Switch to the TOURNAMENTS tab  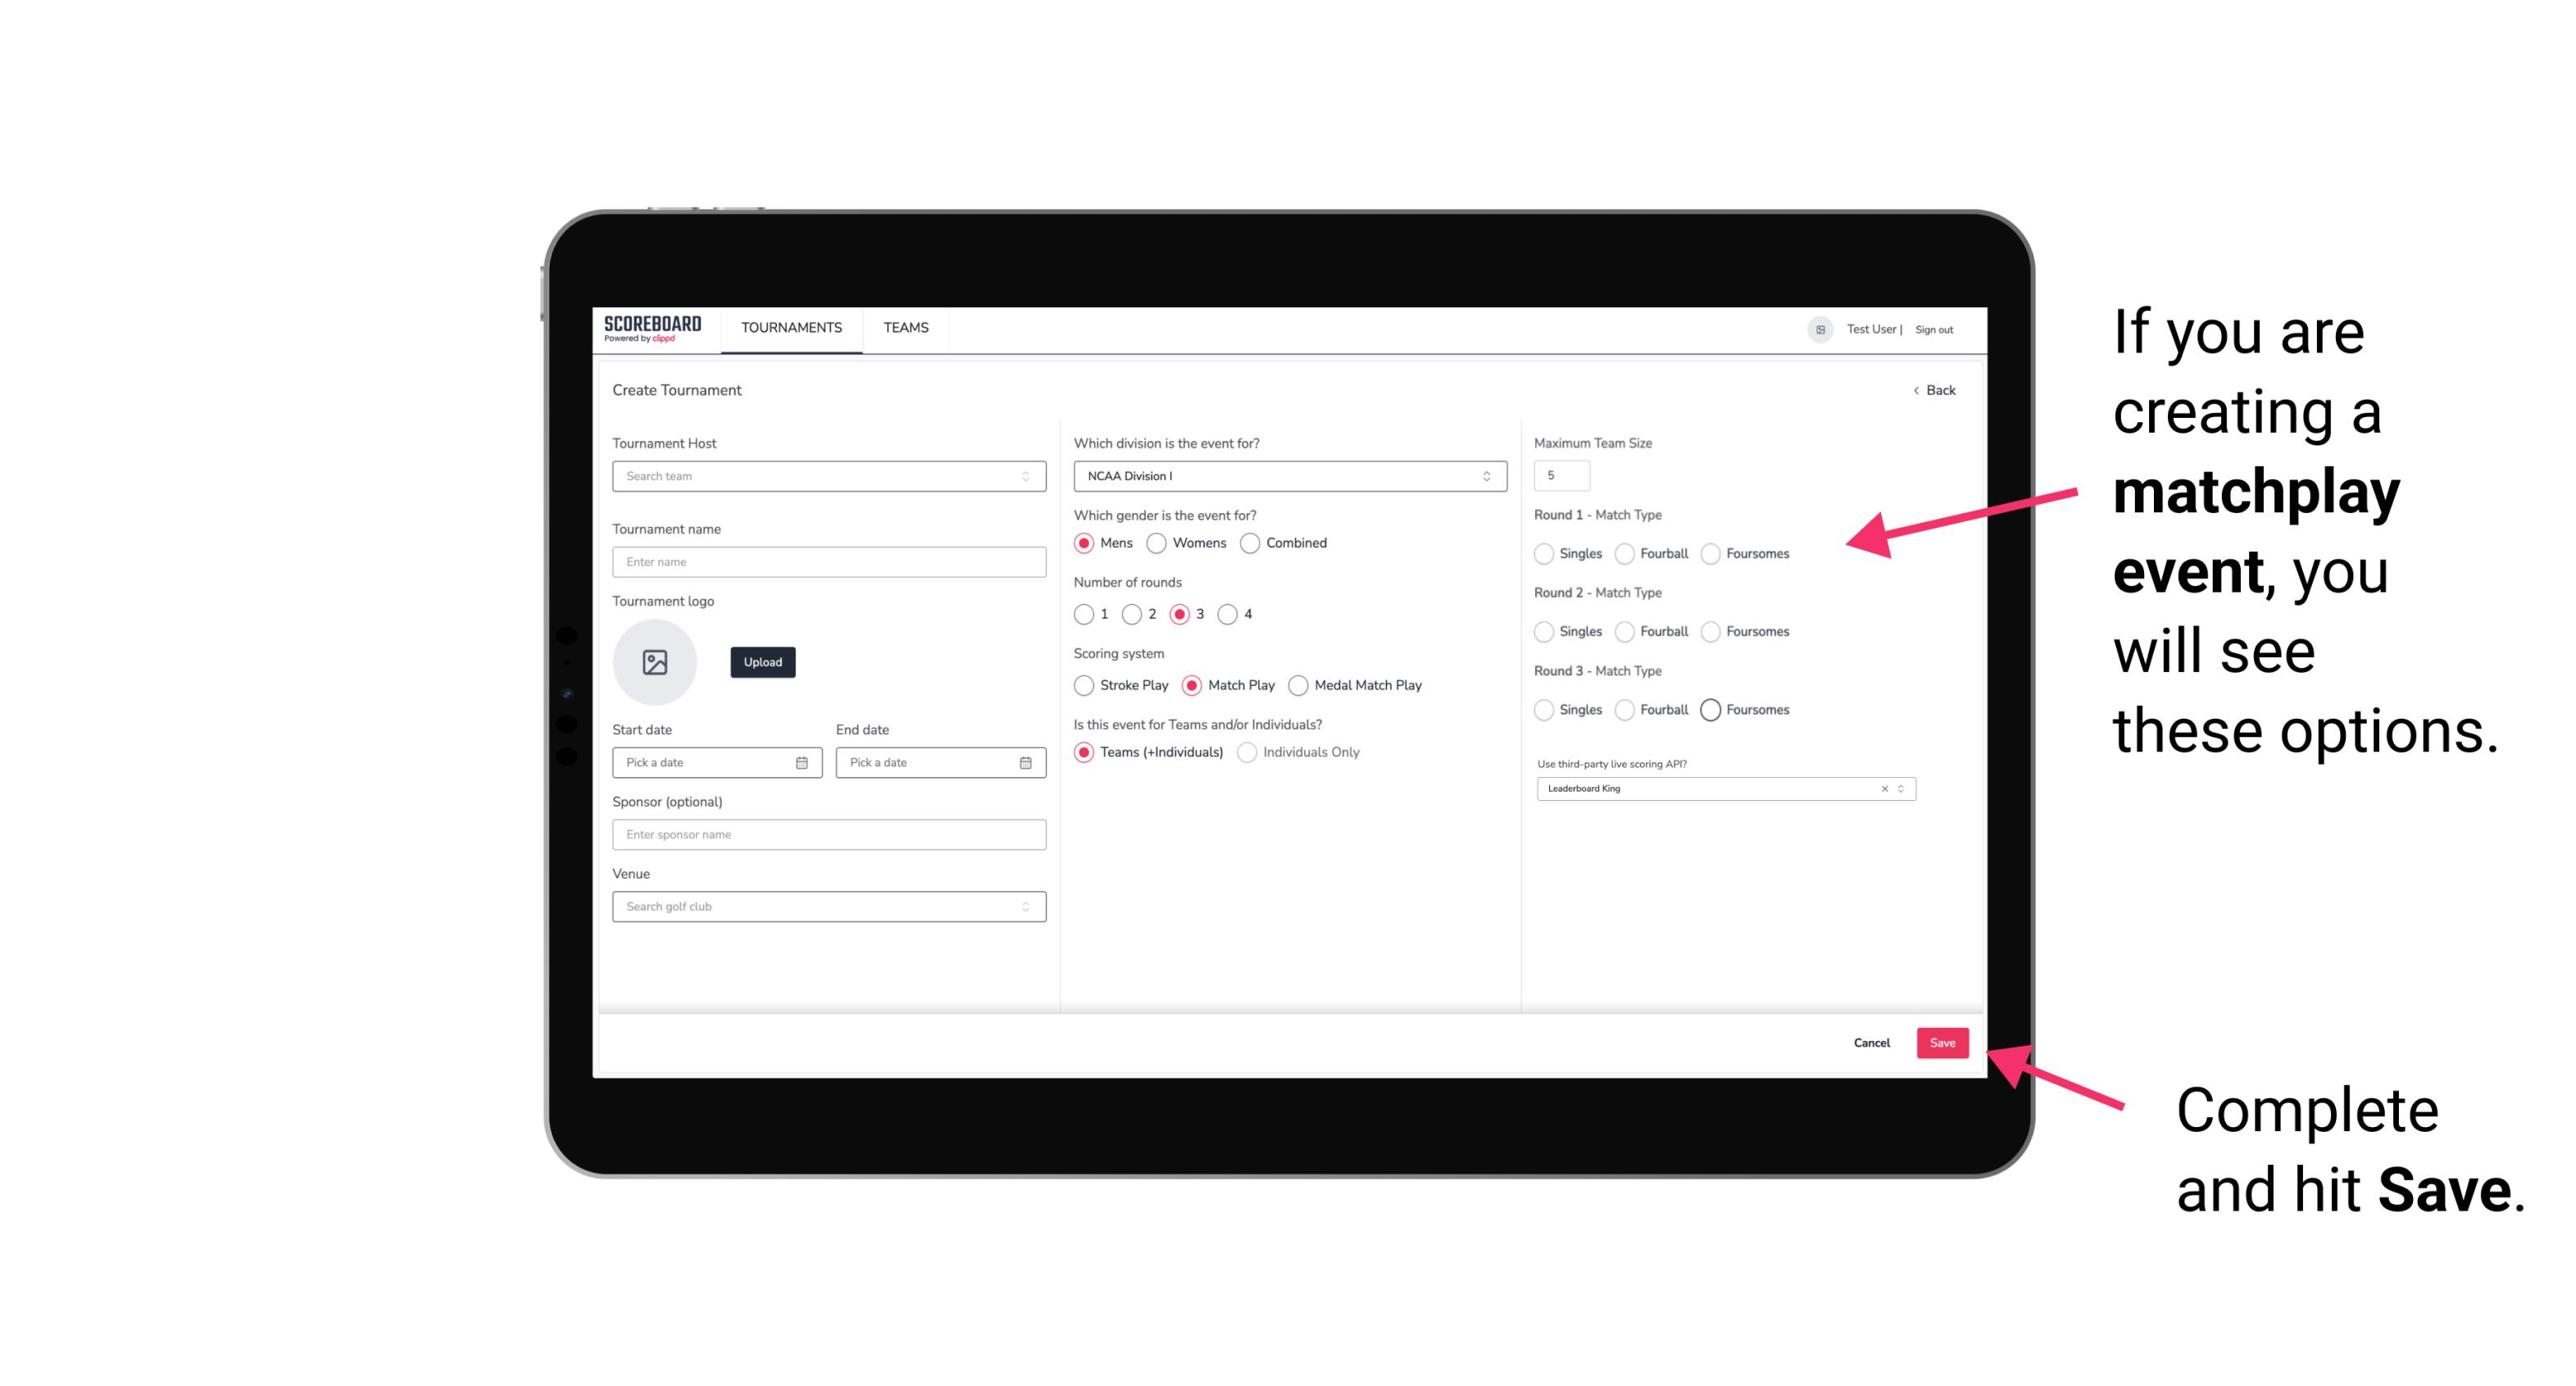tap(790, 328)
